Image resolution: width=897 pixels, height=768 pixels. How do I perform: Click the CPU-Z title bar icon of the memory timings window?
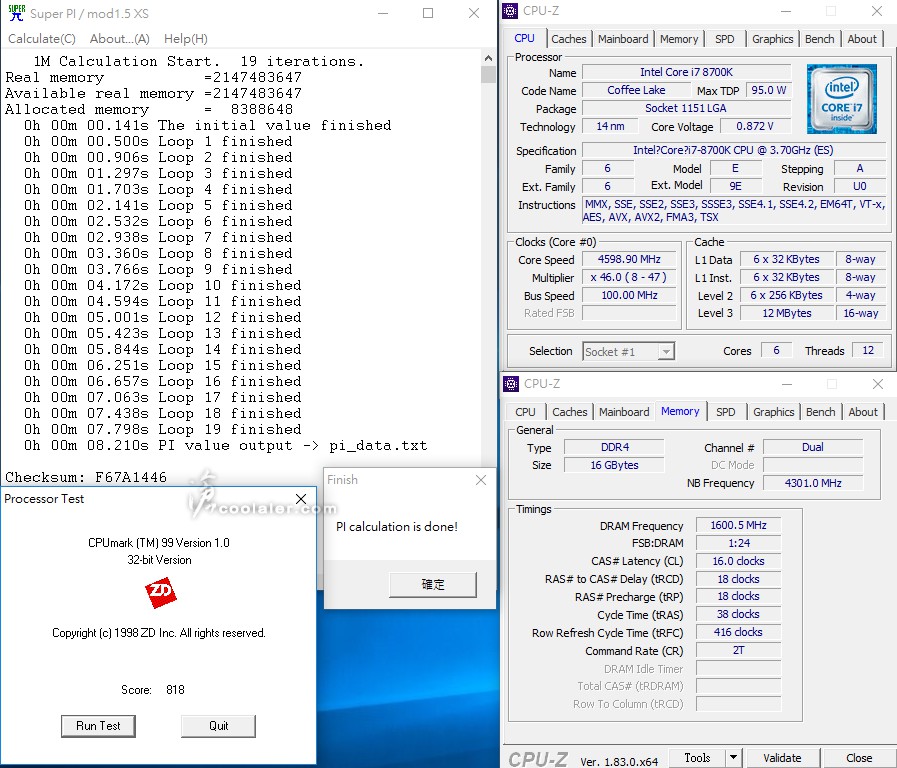point(511,384)
